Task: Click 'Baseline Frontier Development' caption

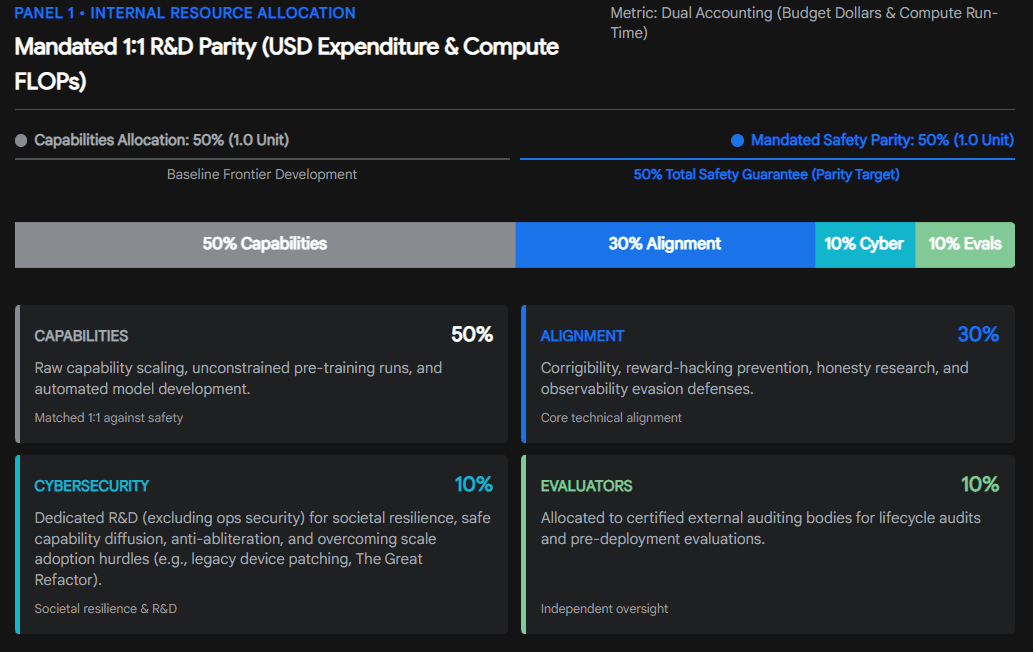Action: [262, 175]
